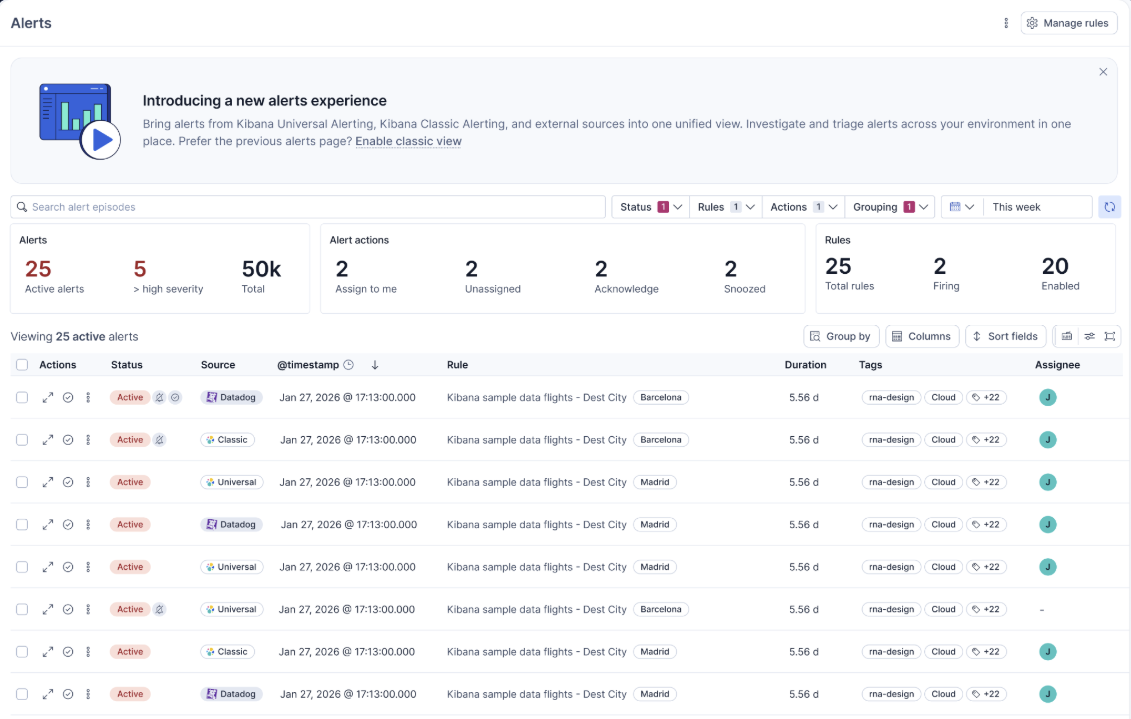Click the acknowledged badge in Datadog Barcelona status
This screenshot has height=719, width=1131.
pyautogui.click(x=175, y=397)
